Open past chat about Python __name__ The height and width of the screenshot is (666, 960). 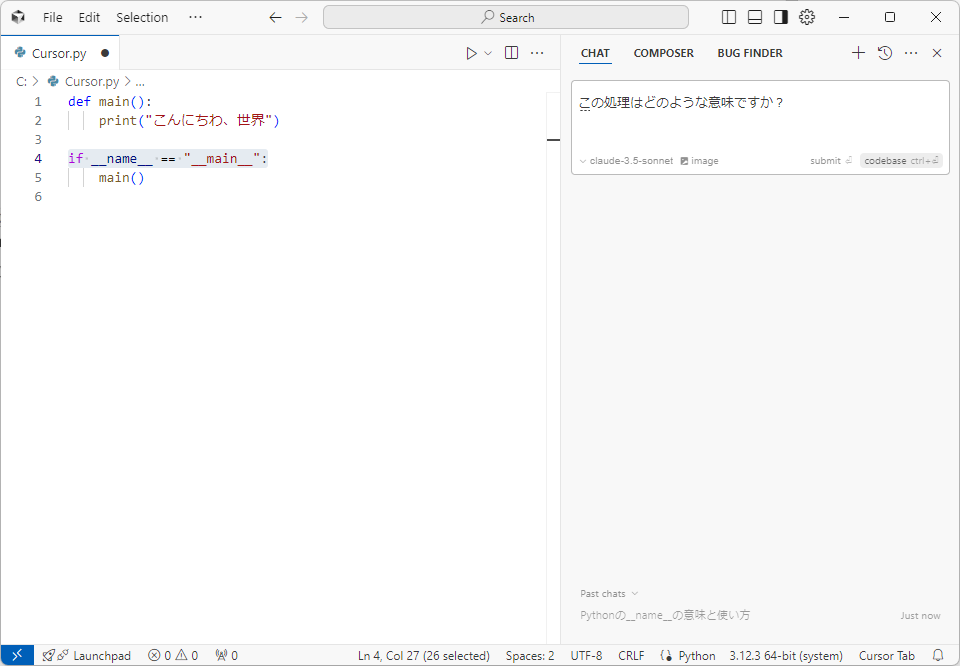[665, 616]
